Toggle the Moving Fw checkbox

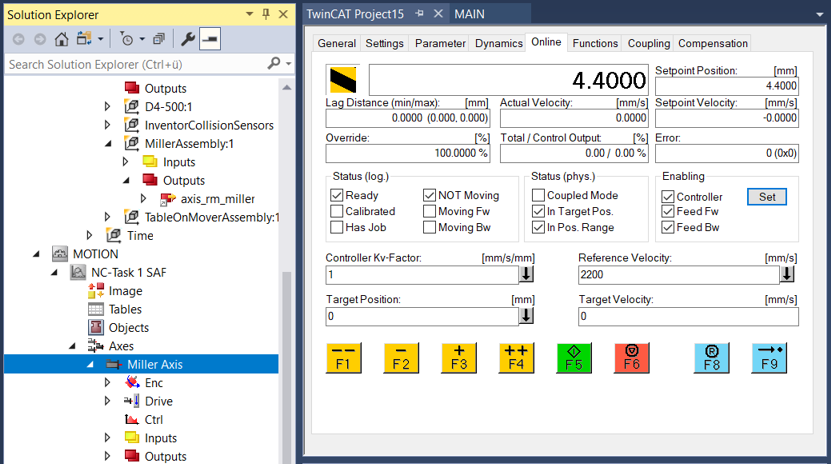[429, 211]
